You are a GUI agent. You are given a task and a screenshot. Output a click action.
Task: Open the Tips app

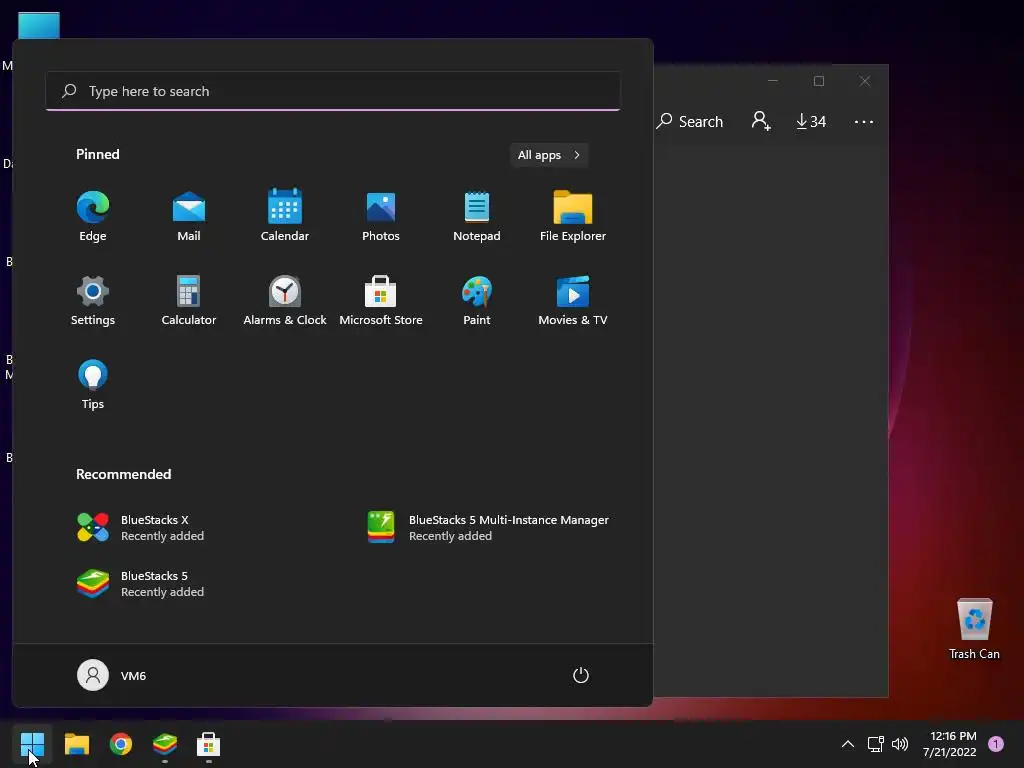point(93,385)
